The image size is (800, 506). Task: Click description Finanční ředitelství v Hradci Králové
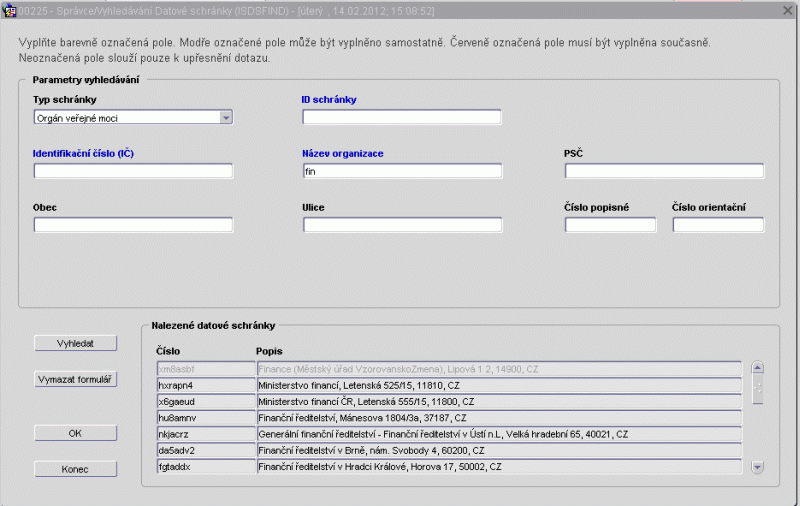click(x=499, y=467)
